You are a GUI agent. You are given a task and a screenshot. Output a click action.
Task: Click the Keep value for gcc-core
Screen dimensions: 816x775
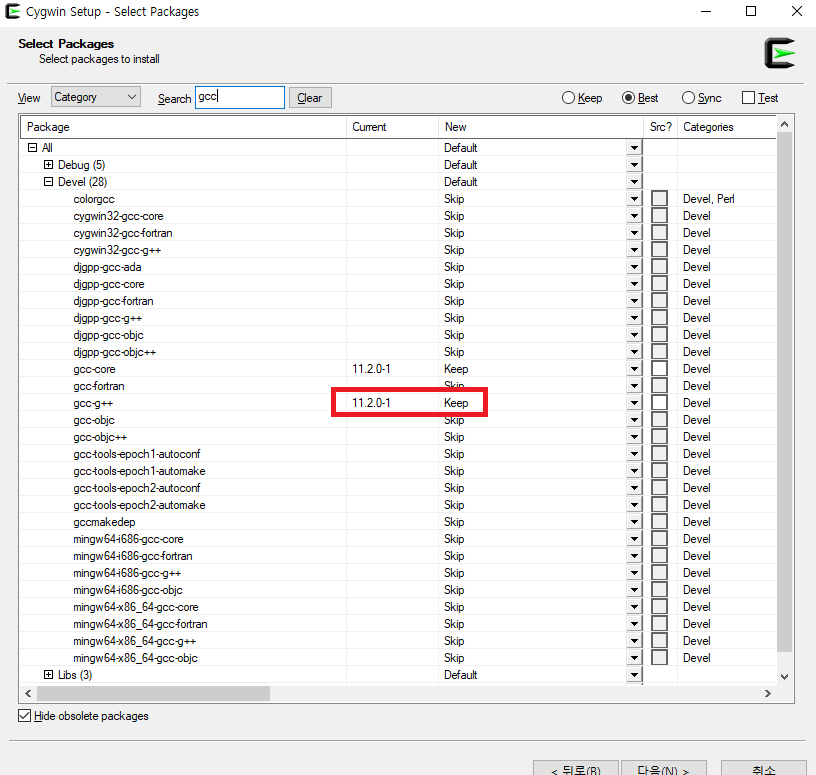(x=456, y=369)
